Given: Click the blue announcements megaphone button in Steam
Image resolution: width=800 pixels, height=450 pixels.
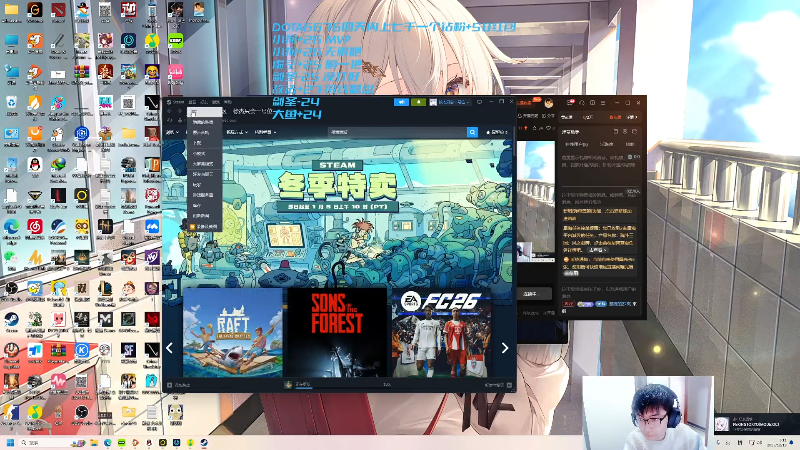Looking at the screenshot, I should tap(402, 102).
